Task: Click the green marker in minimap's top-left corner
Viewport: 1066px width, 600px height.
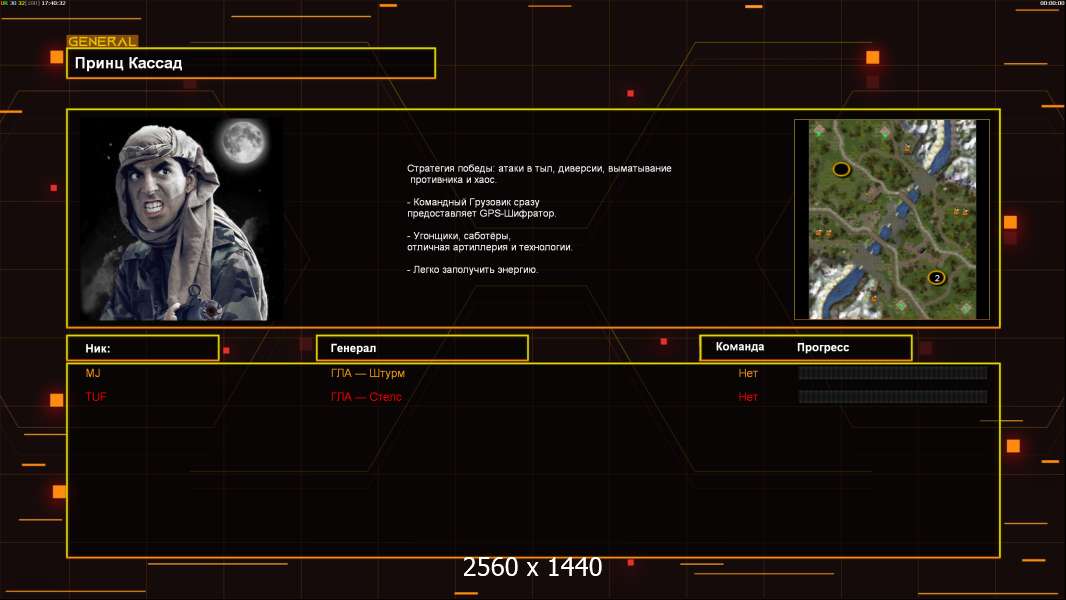Action: pos(819,132)
